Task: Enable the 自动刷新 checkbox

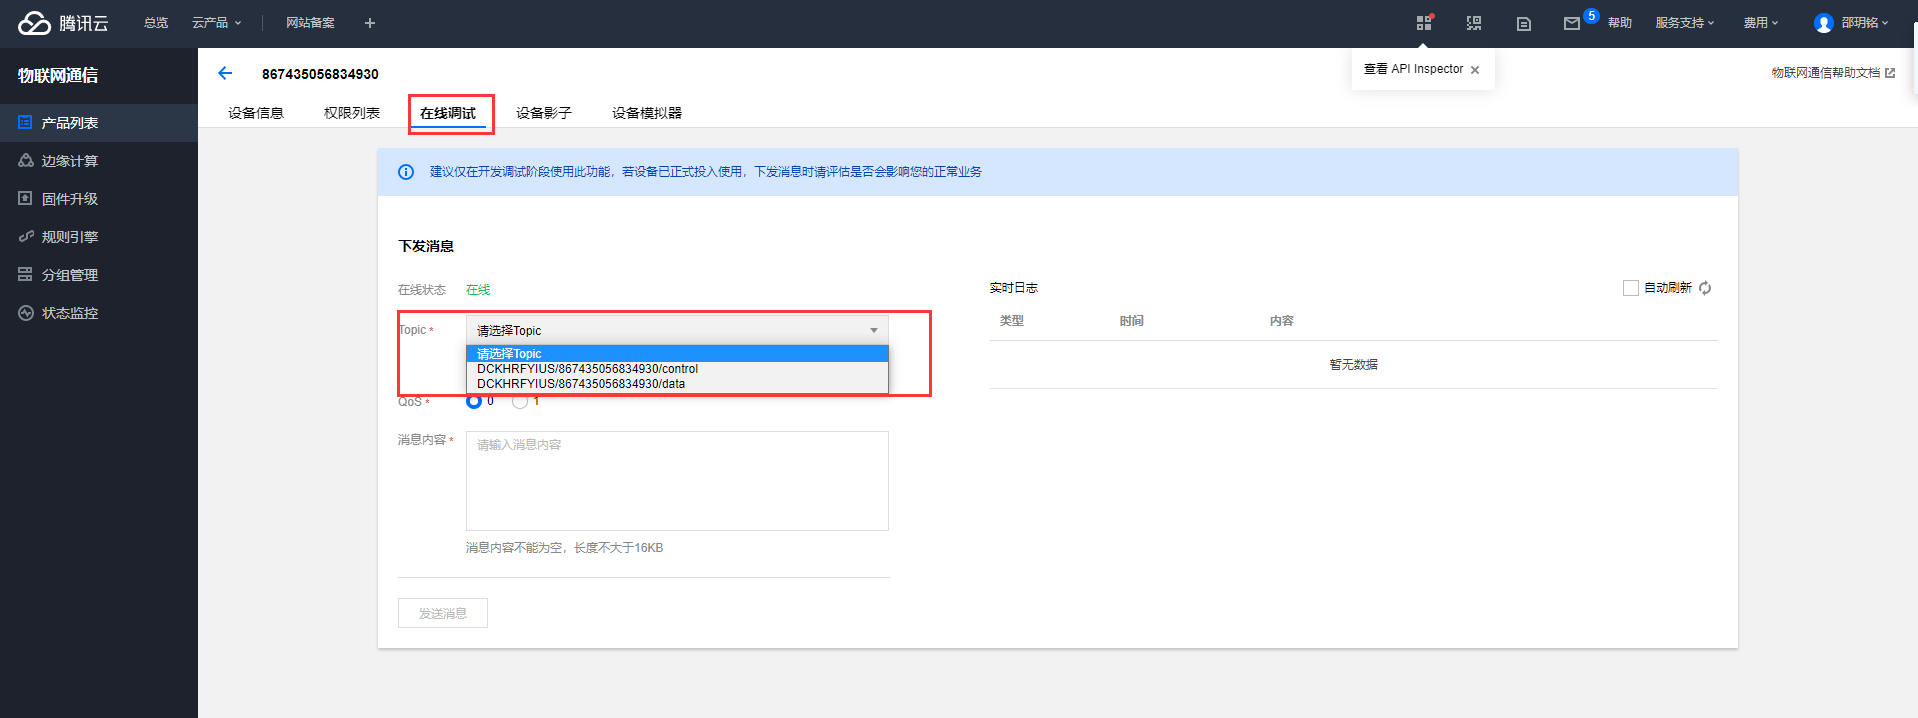Action: (x=1631, y=288)
